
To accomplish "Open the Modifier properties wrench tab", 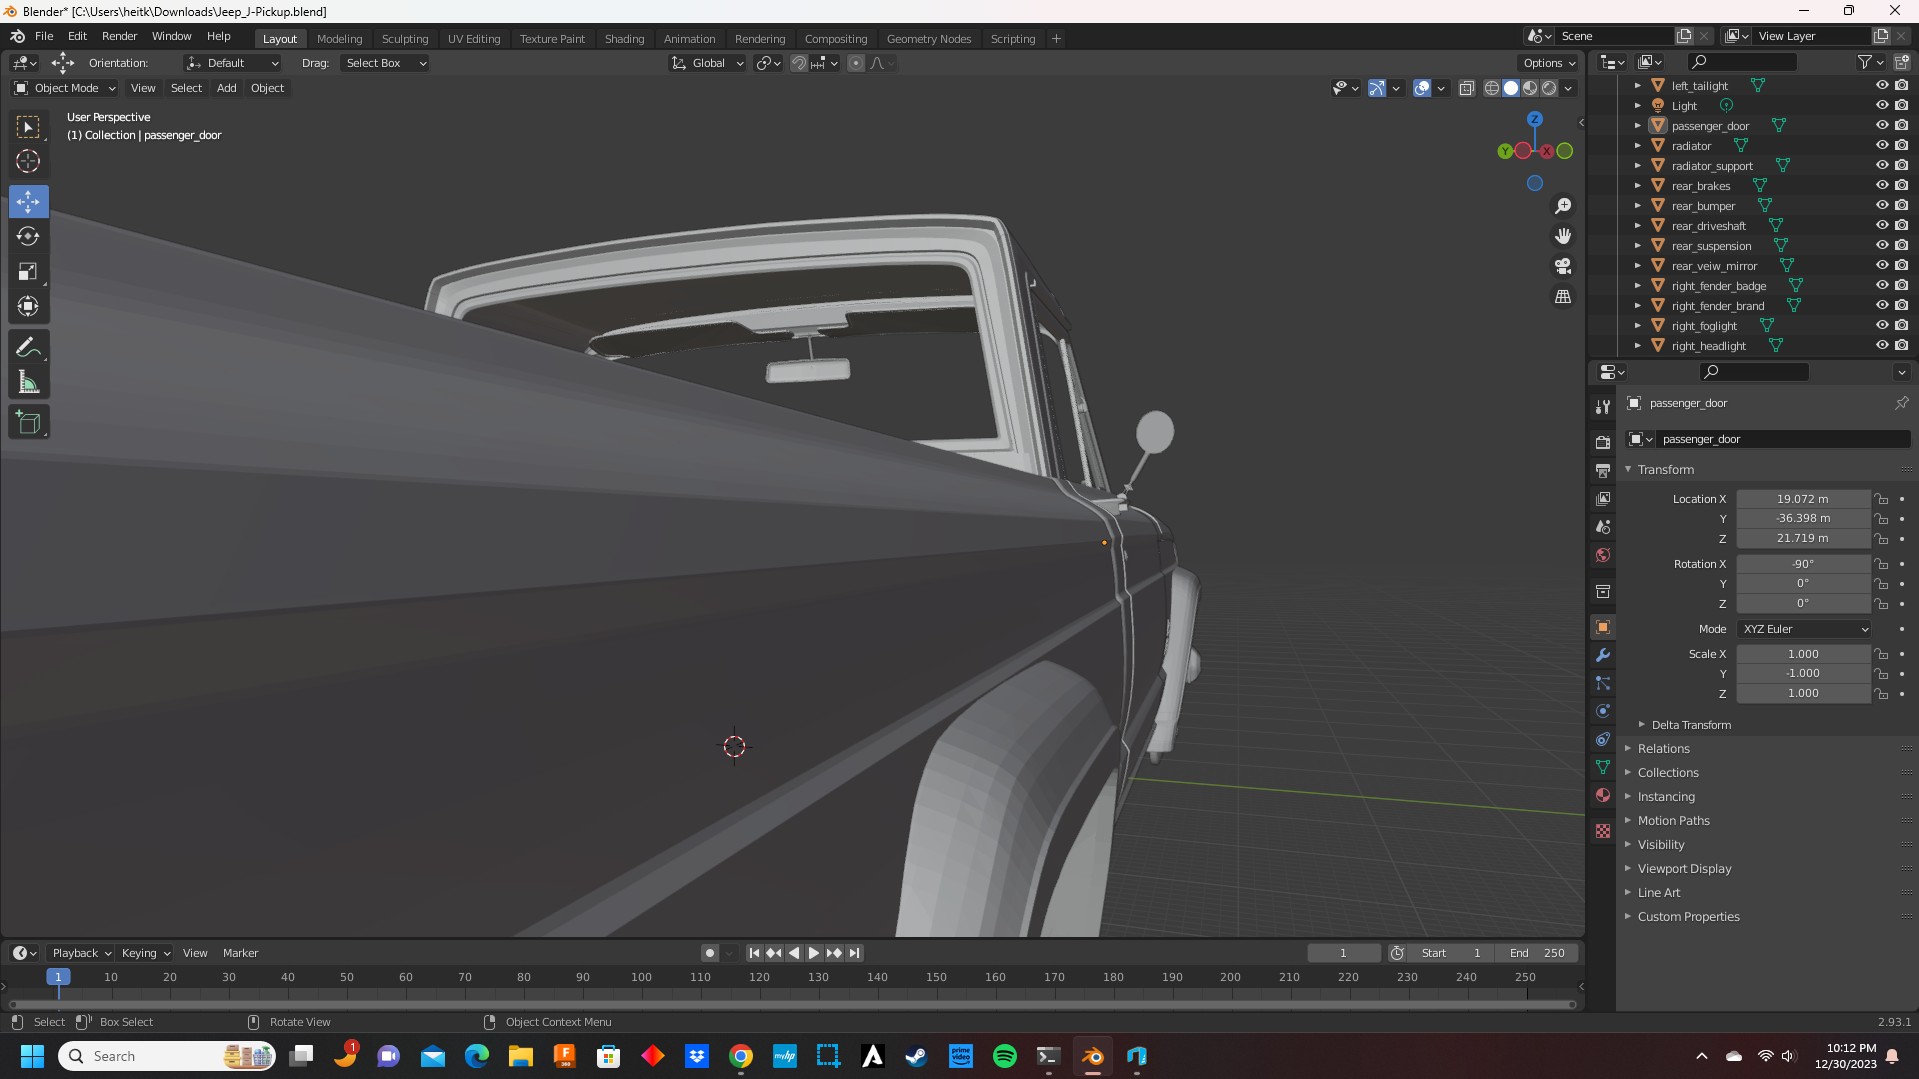I will click(x=1603, y=655).
